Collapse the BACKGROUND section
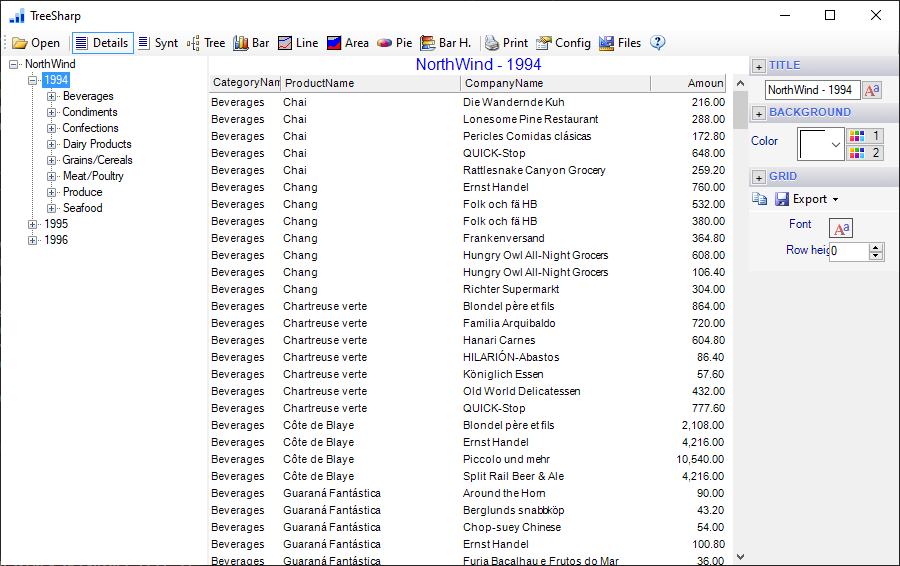Image resolution: width=900 pixels, height=566 pixels. [x=759, y=114]
